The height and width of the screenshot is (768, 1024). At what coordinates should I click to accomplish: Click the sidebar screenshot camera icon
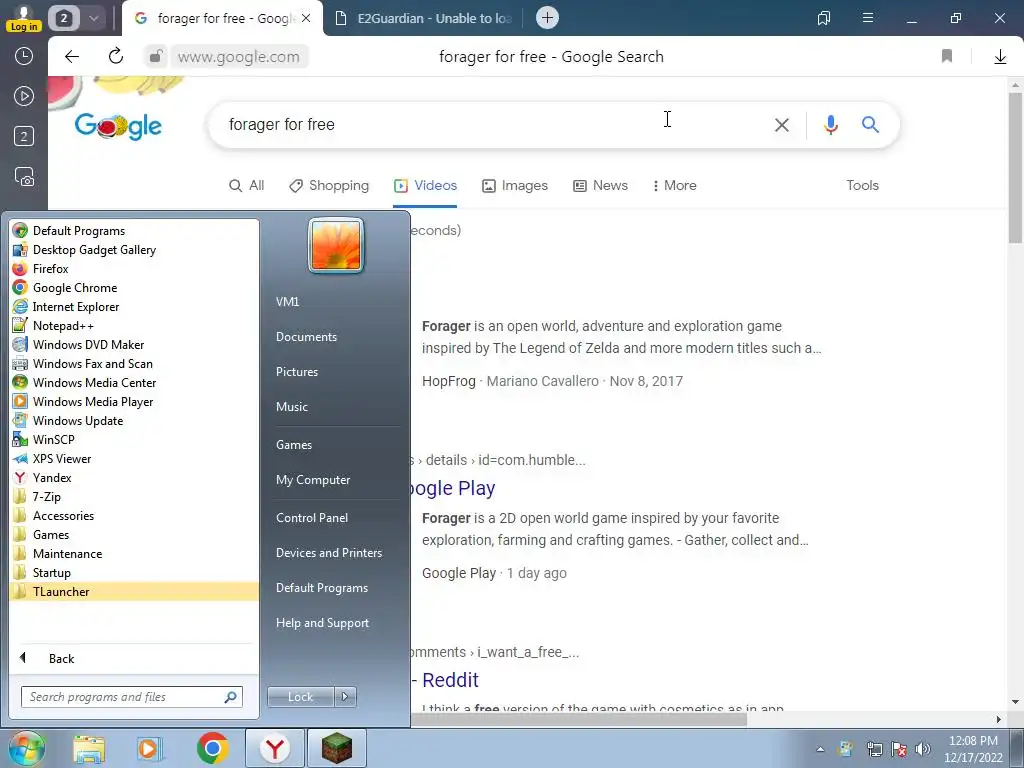coord(24,177)
